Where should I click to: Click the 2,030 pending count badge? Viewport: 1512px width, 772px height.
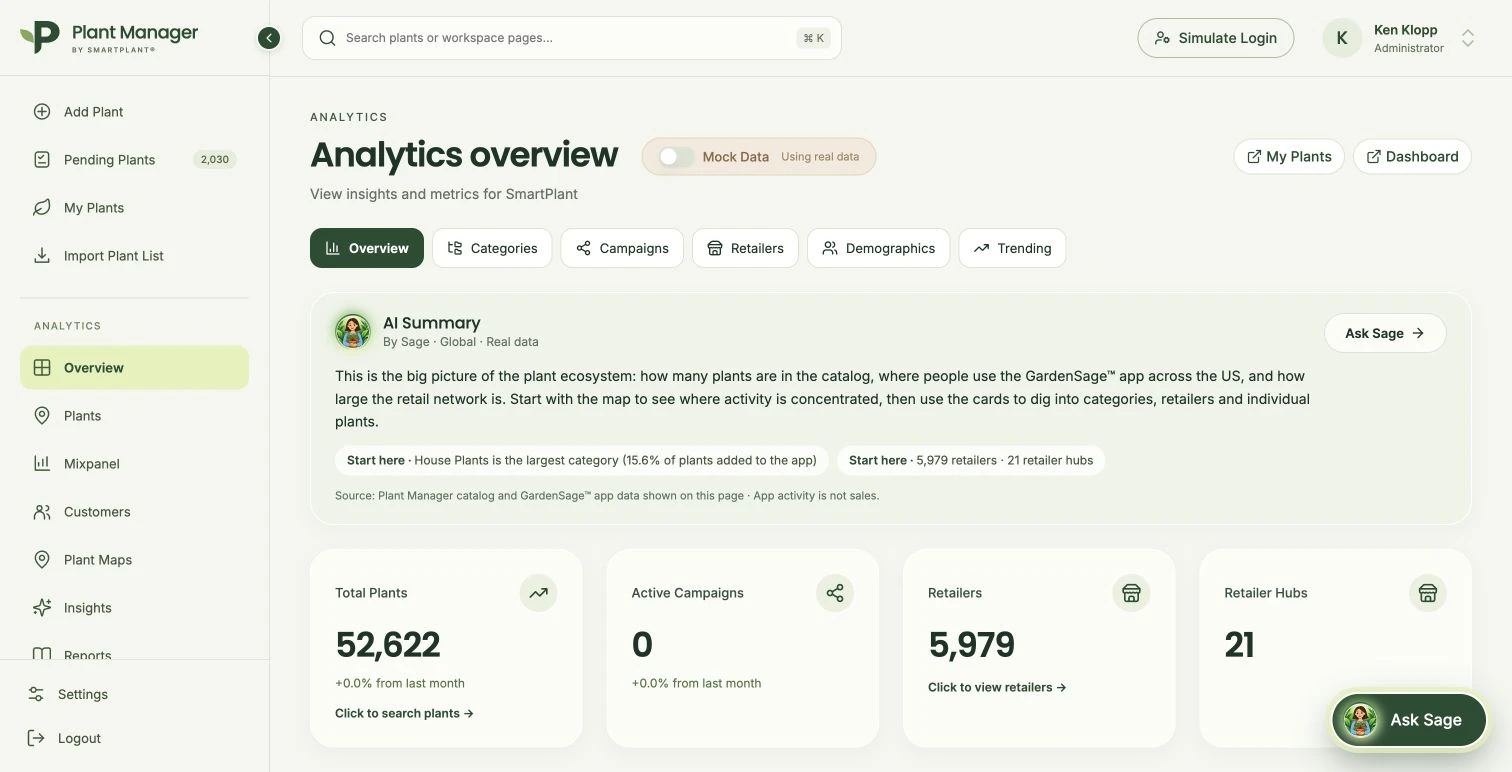click(214, 160)
